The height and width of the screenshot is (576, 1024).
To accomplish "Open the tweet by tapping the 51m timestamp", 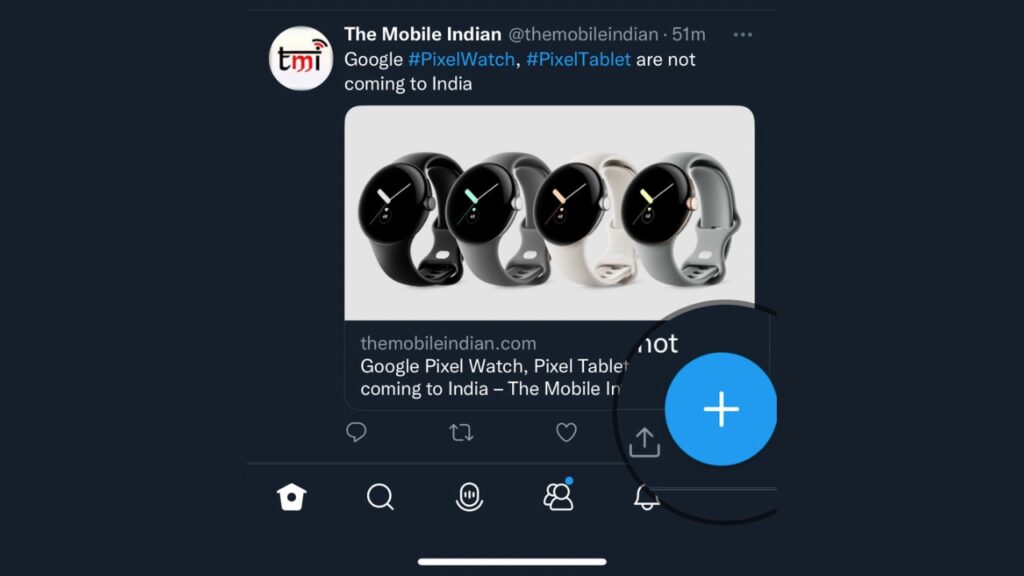I will coord(686,33).
